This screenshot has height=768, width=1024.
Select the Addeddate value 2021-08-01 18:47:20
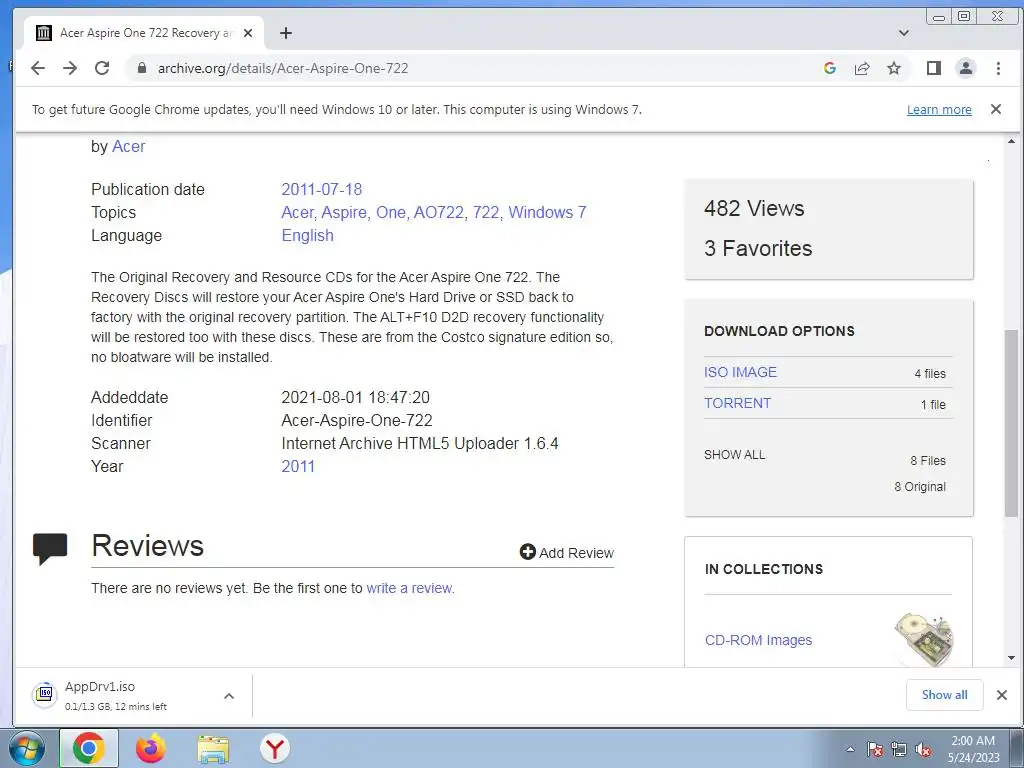(x=355, y=397)
